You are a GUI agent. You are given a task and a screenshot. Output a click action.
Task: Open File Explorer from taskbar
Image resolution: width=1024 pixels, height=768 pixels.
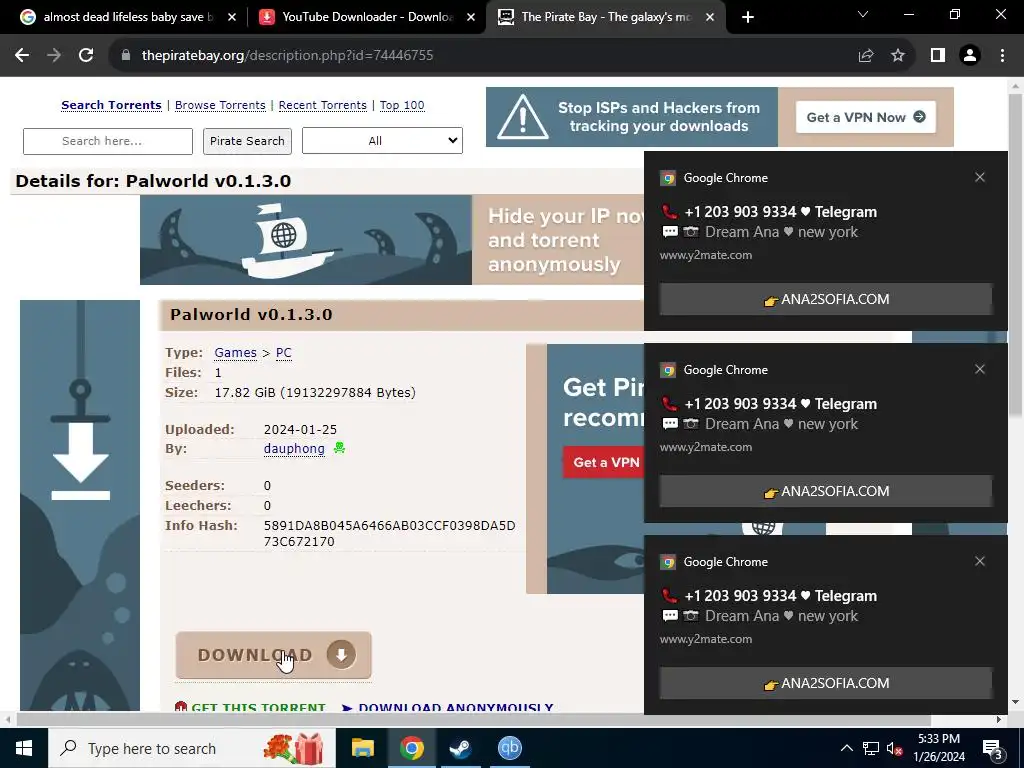pyautogui.click(x=362, y=748)
